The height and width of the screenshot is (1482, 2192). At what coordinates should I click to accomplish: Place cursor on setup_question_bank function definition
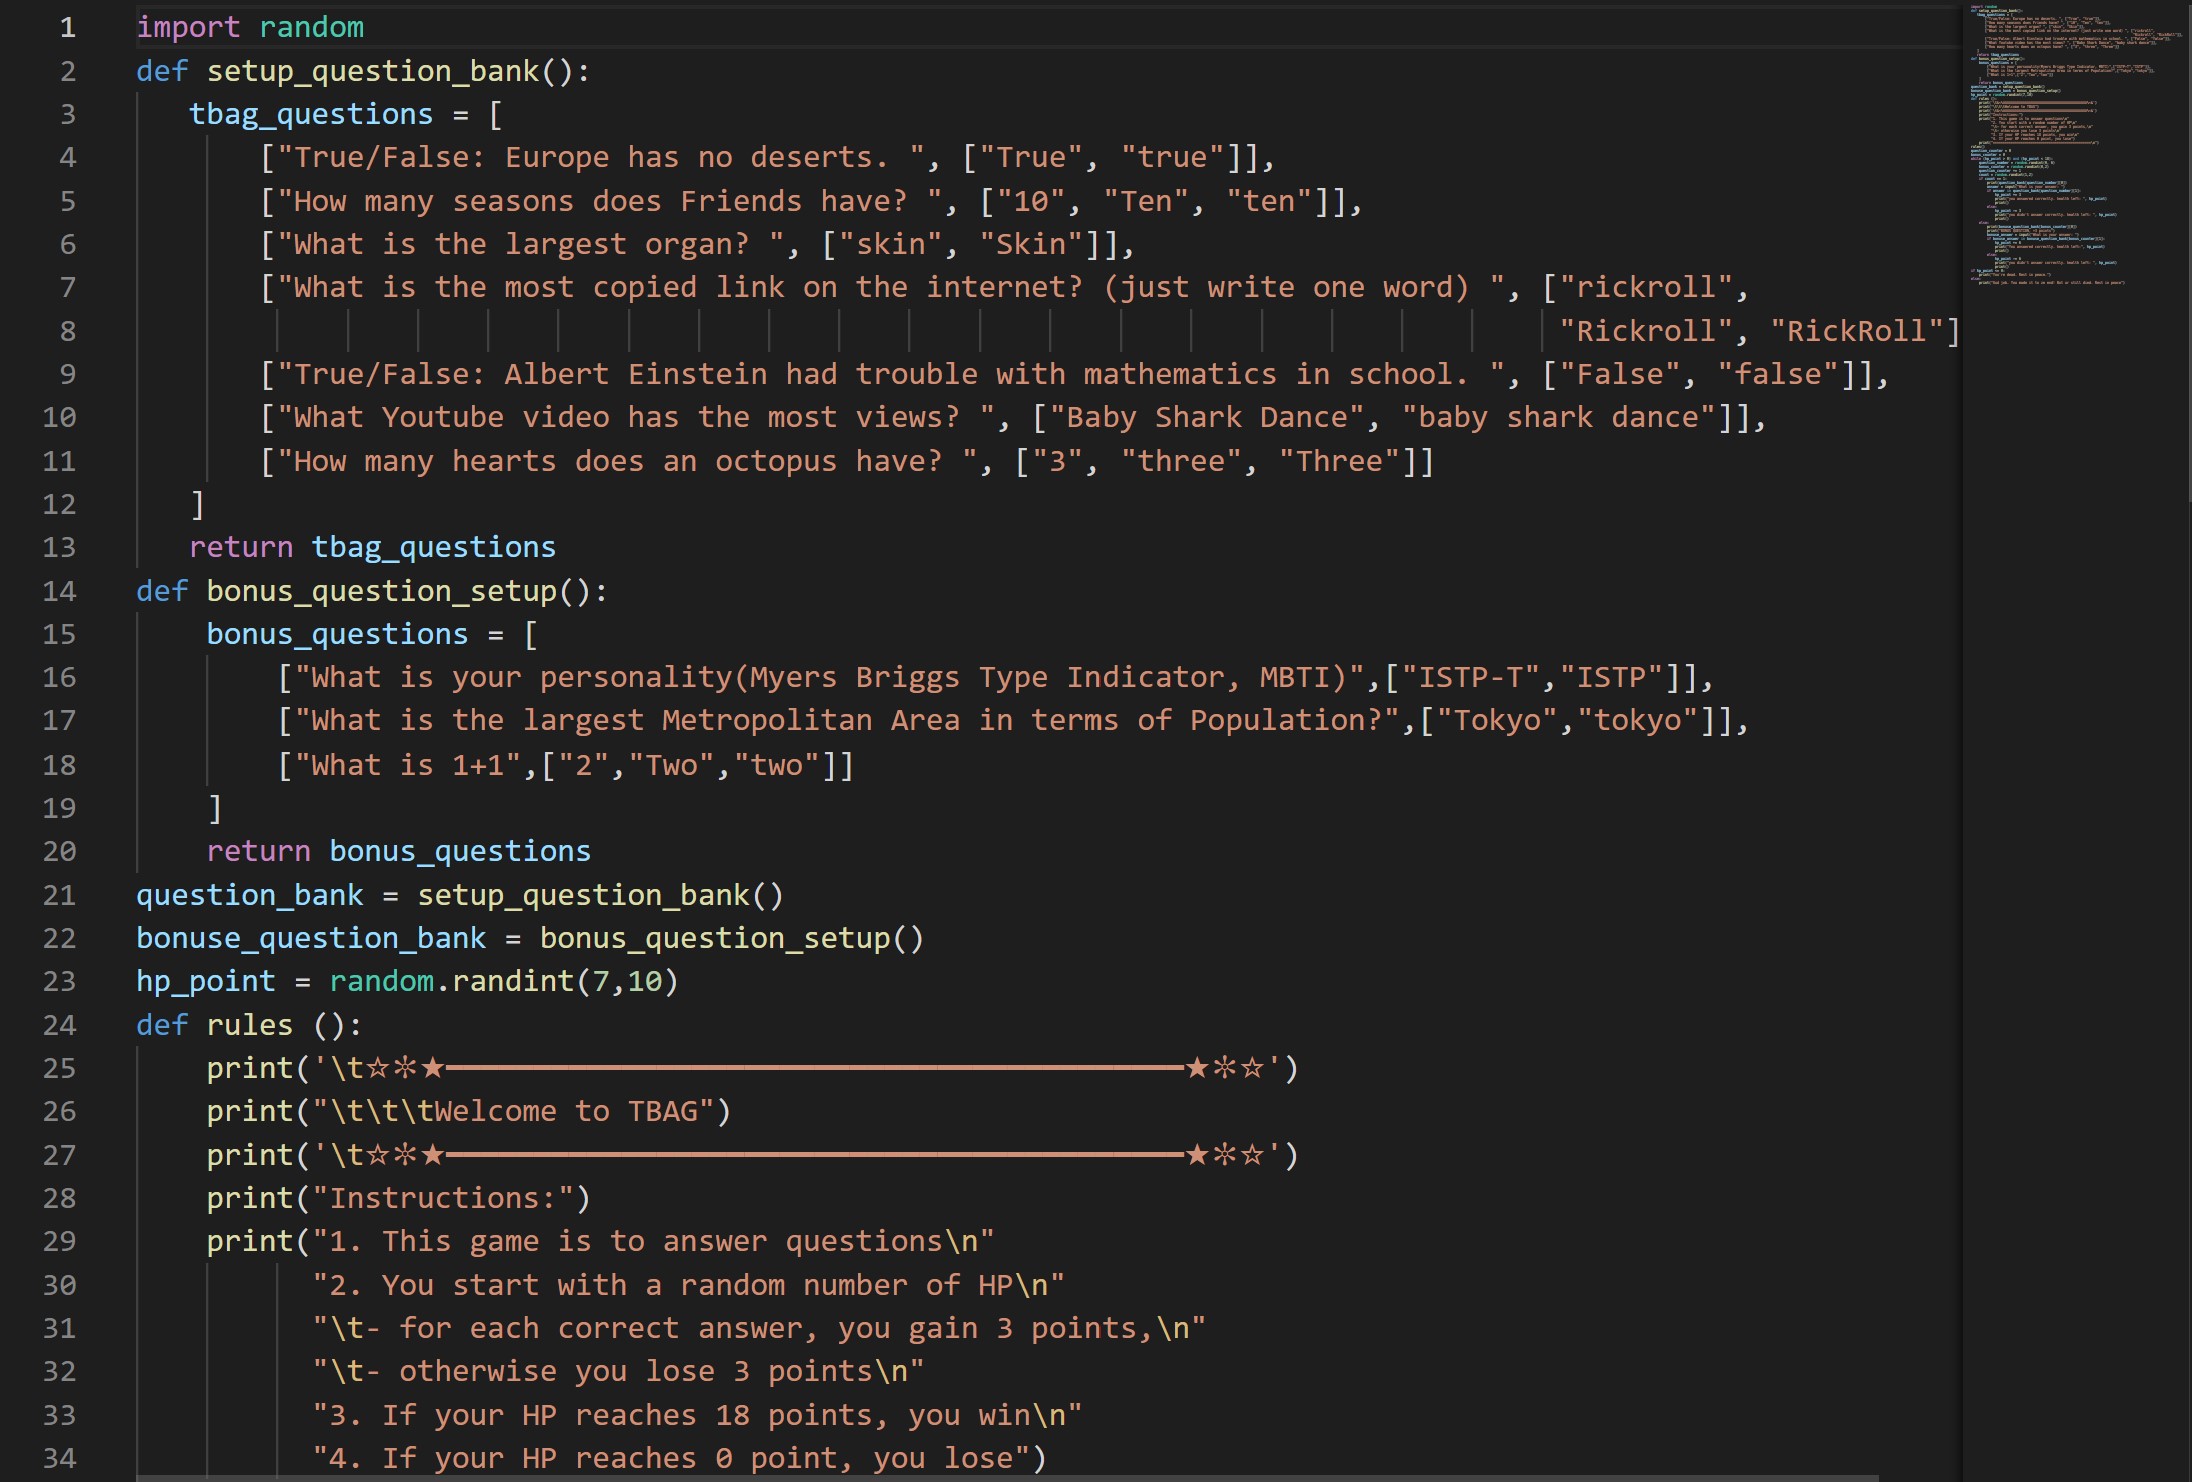click(x=372, y=71)
